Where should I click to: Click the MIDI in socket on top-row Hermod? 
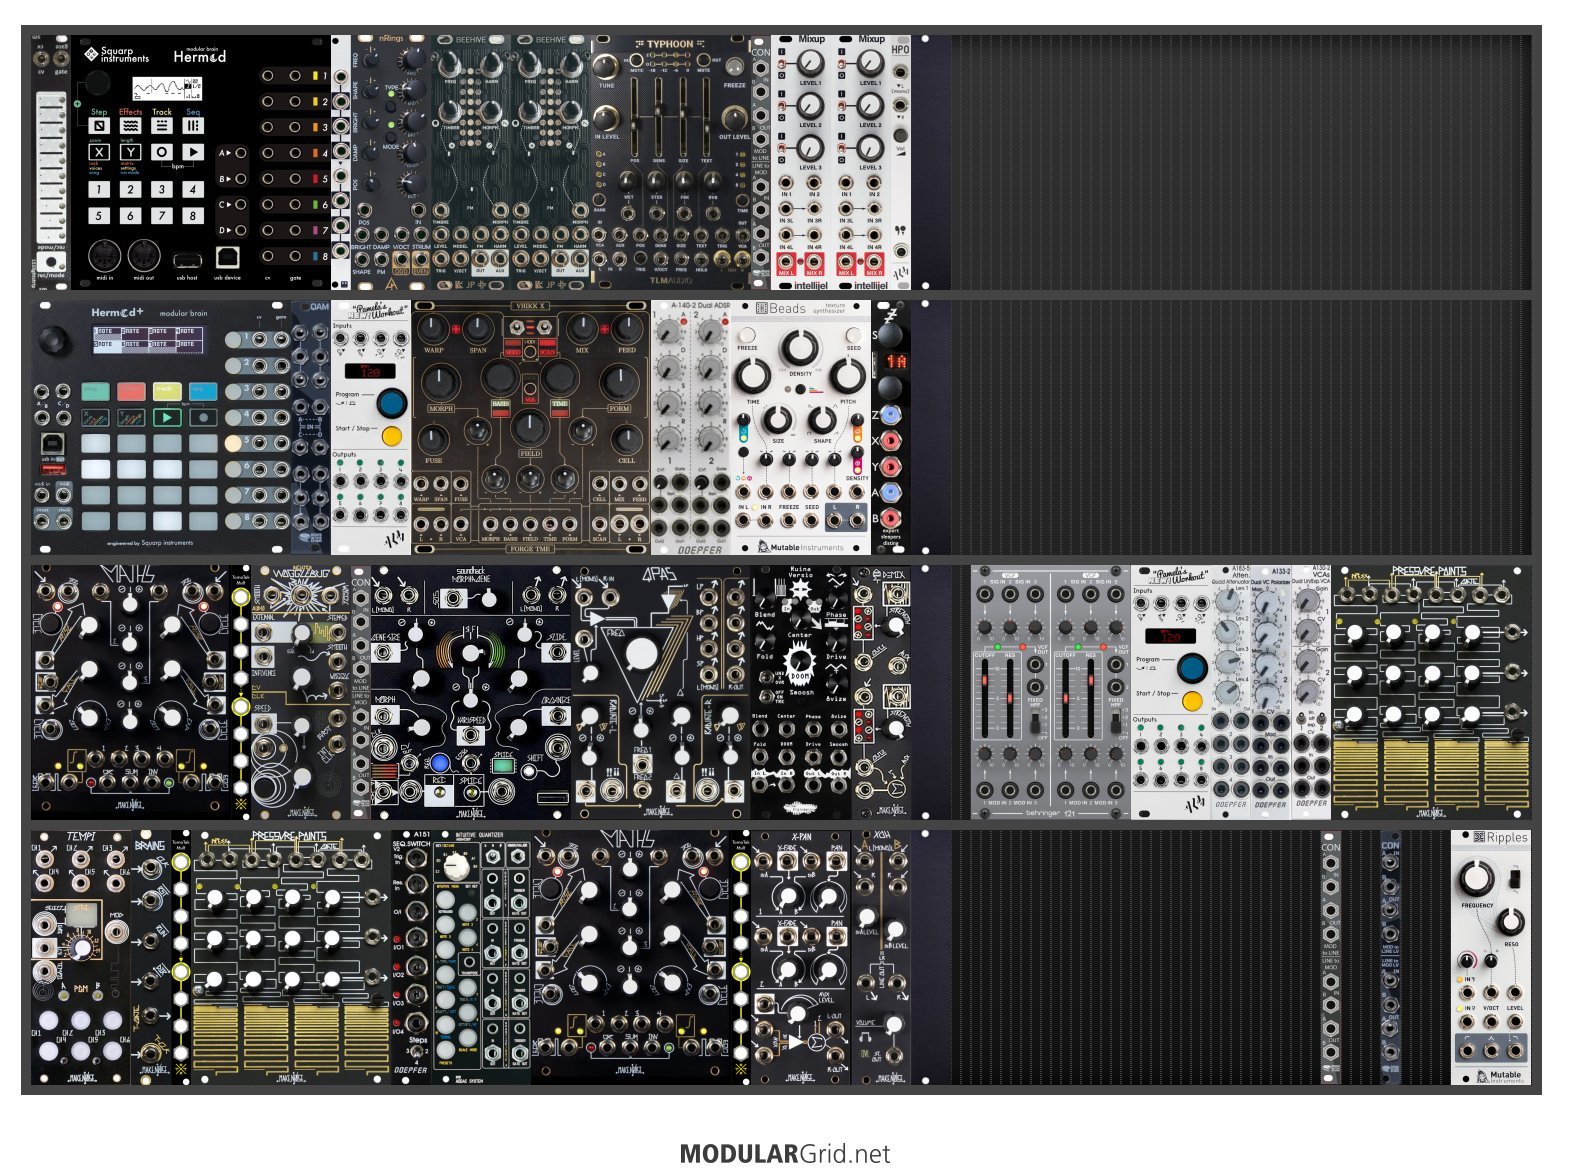(x=105, y=256)
